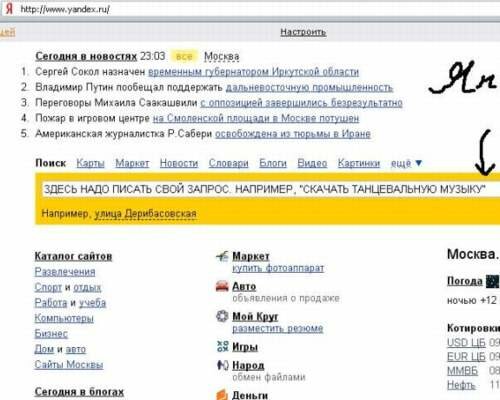
Task: Select the Москва news tab
Action: 222,56
